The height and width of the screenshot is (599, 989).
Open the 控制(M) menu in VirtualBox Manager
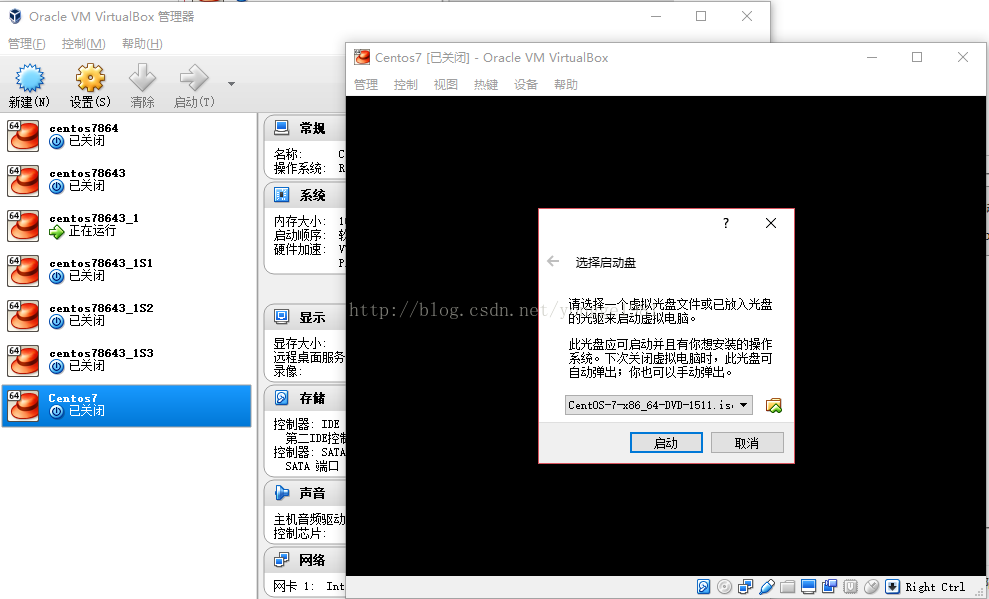pyautogui.click(x=83, y=44)
